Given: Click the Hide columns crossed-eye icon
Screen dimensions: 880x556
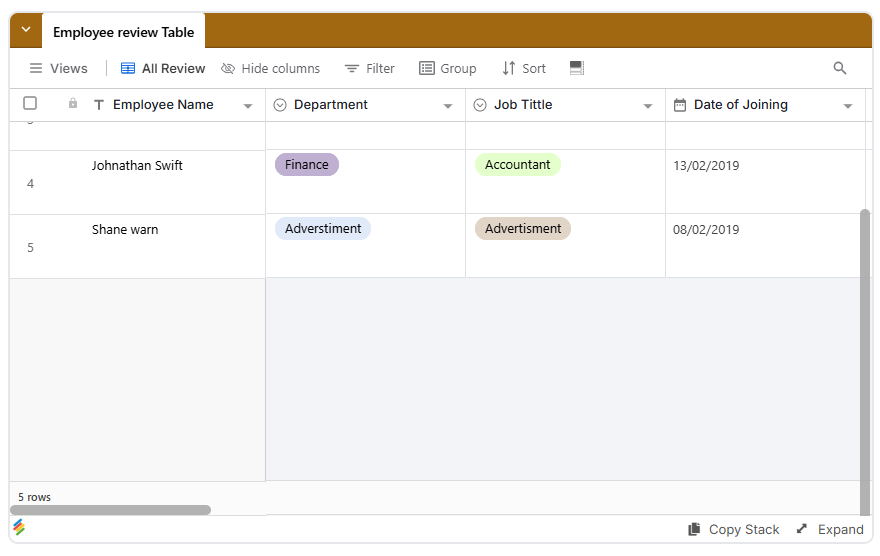Looking at the screenshot, I should 227,68.
